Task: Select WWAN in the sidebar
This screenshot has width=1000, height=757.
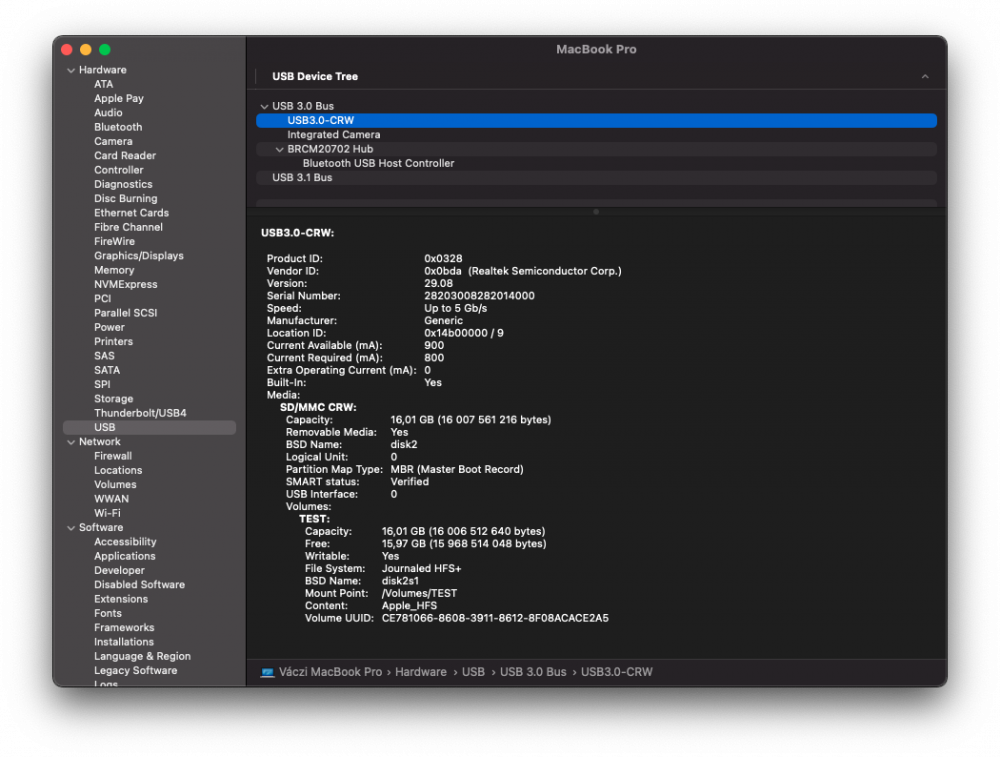Action: click(x=112, y=499)
